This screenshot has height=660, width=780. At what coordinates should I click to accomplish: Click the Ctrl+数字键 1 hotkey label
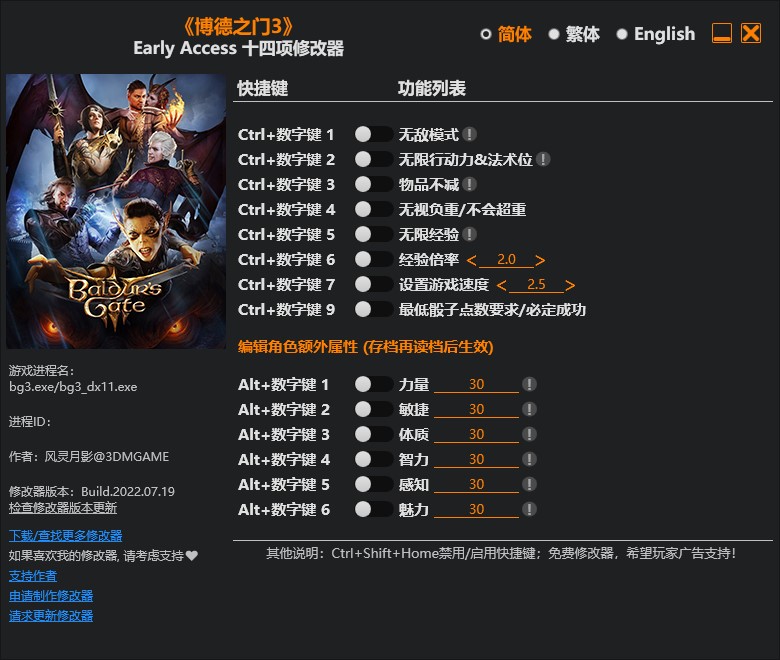pos(286,134)
